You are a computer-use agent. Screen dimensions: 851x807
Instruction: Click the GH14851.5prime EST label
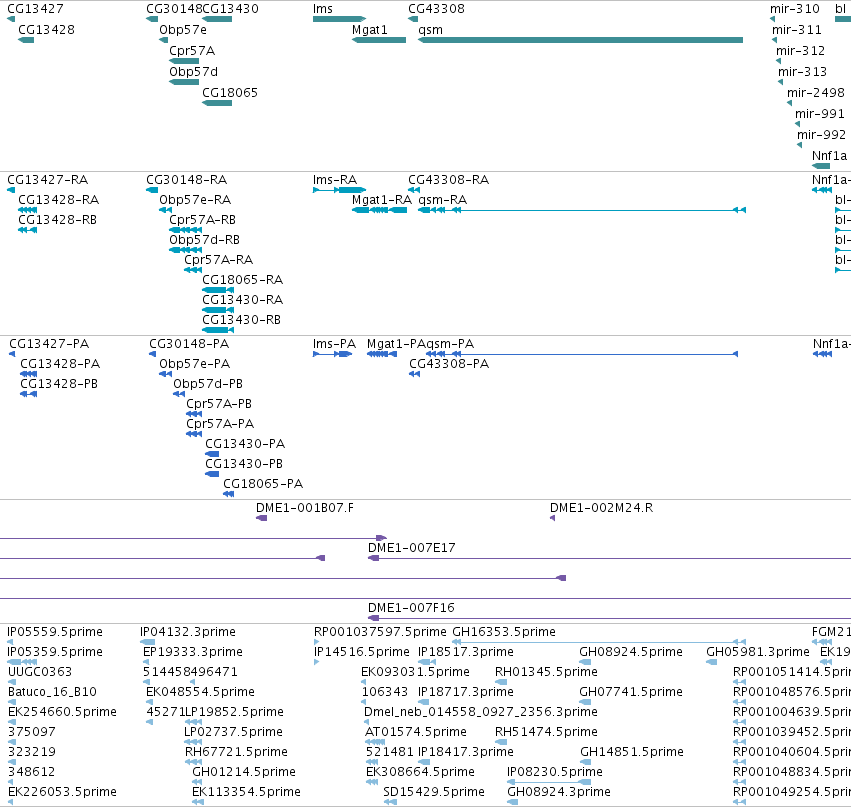click(x=632, y=752)
